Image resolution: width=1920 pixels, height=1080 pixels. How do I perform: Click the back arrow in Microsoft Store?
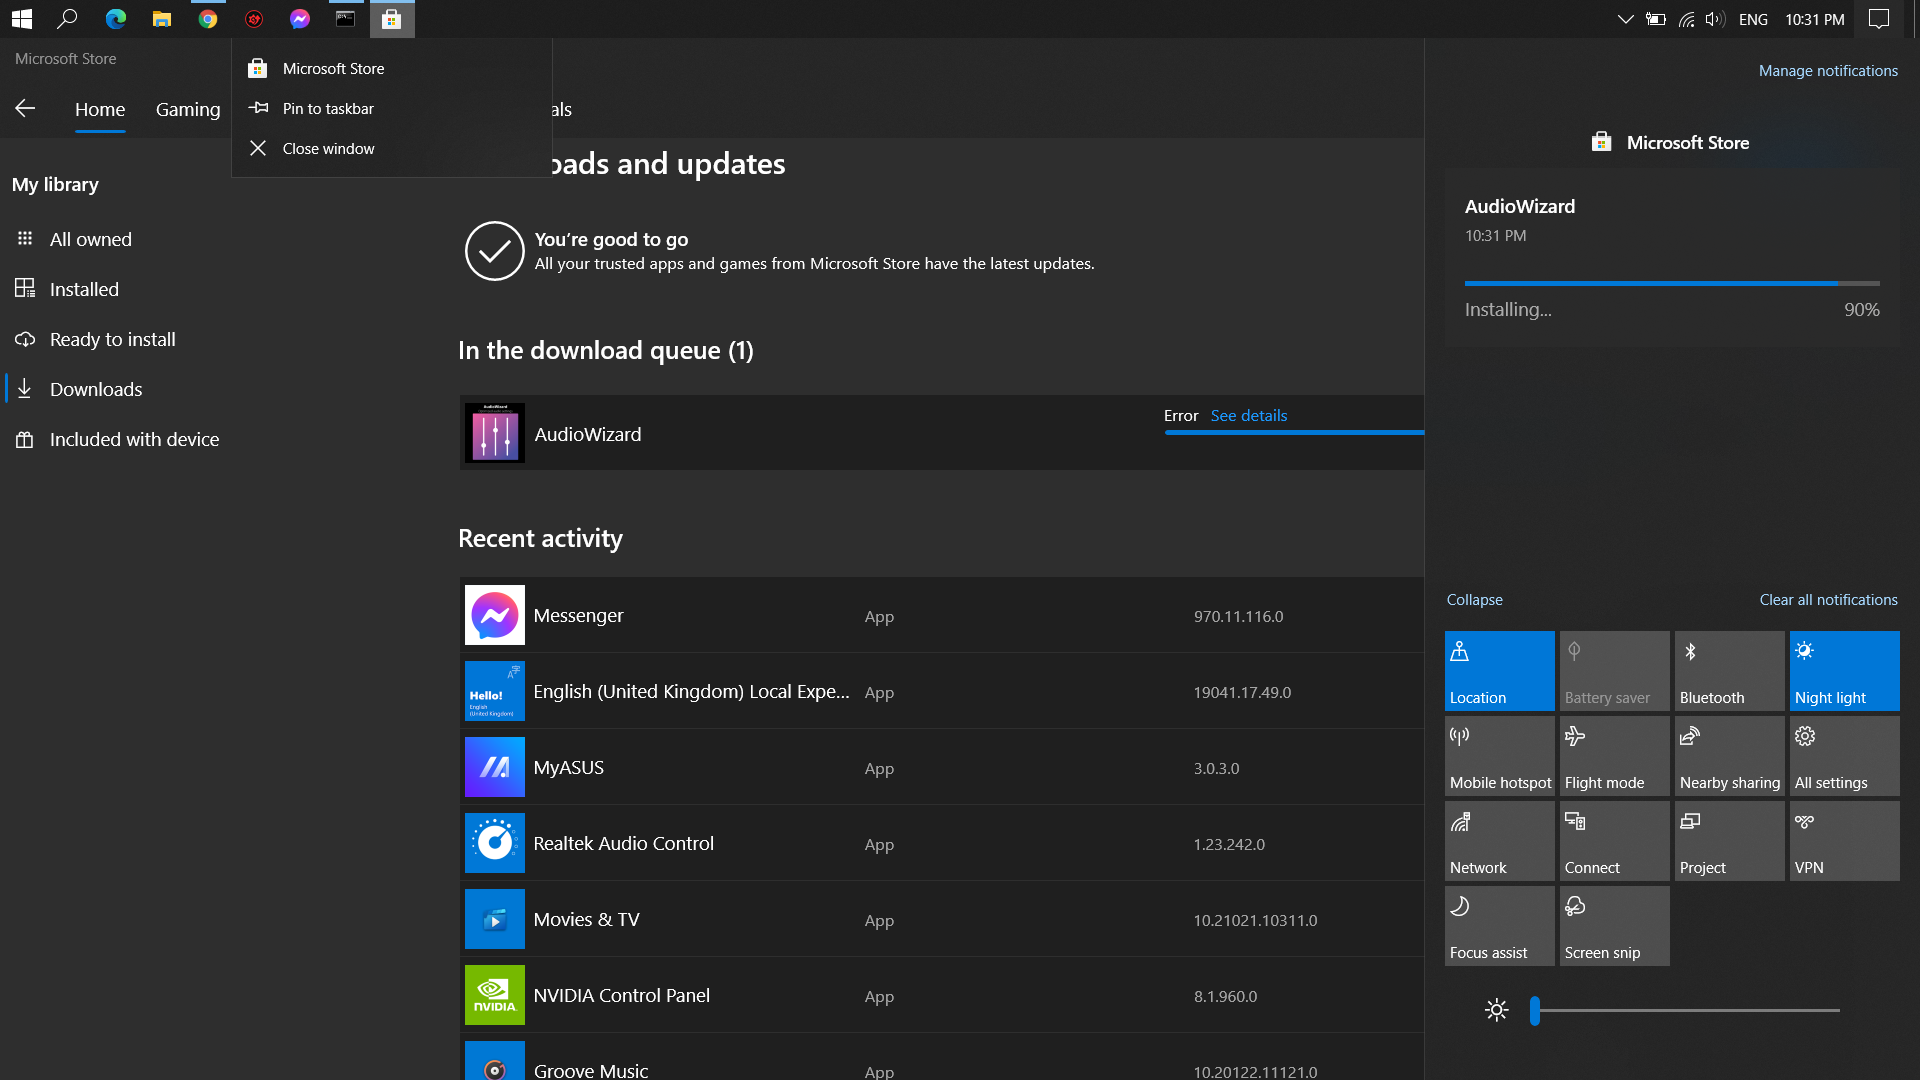pos(25,108)
